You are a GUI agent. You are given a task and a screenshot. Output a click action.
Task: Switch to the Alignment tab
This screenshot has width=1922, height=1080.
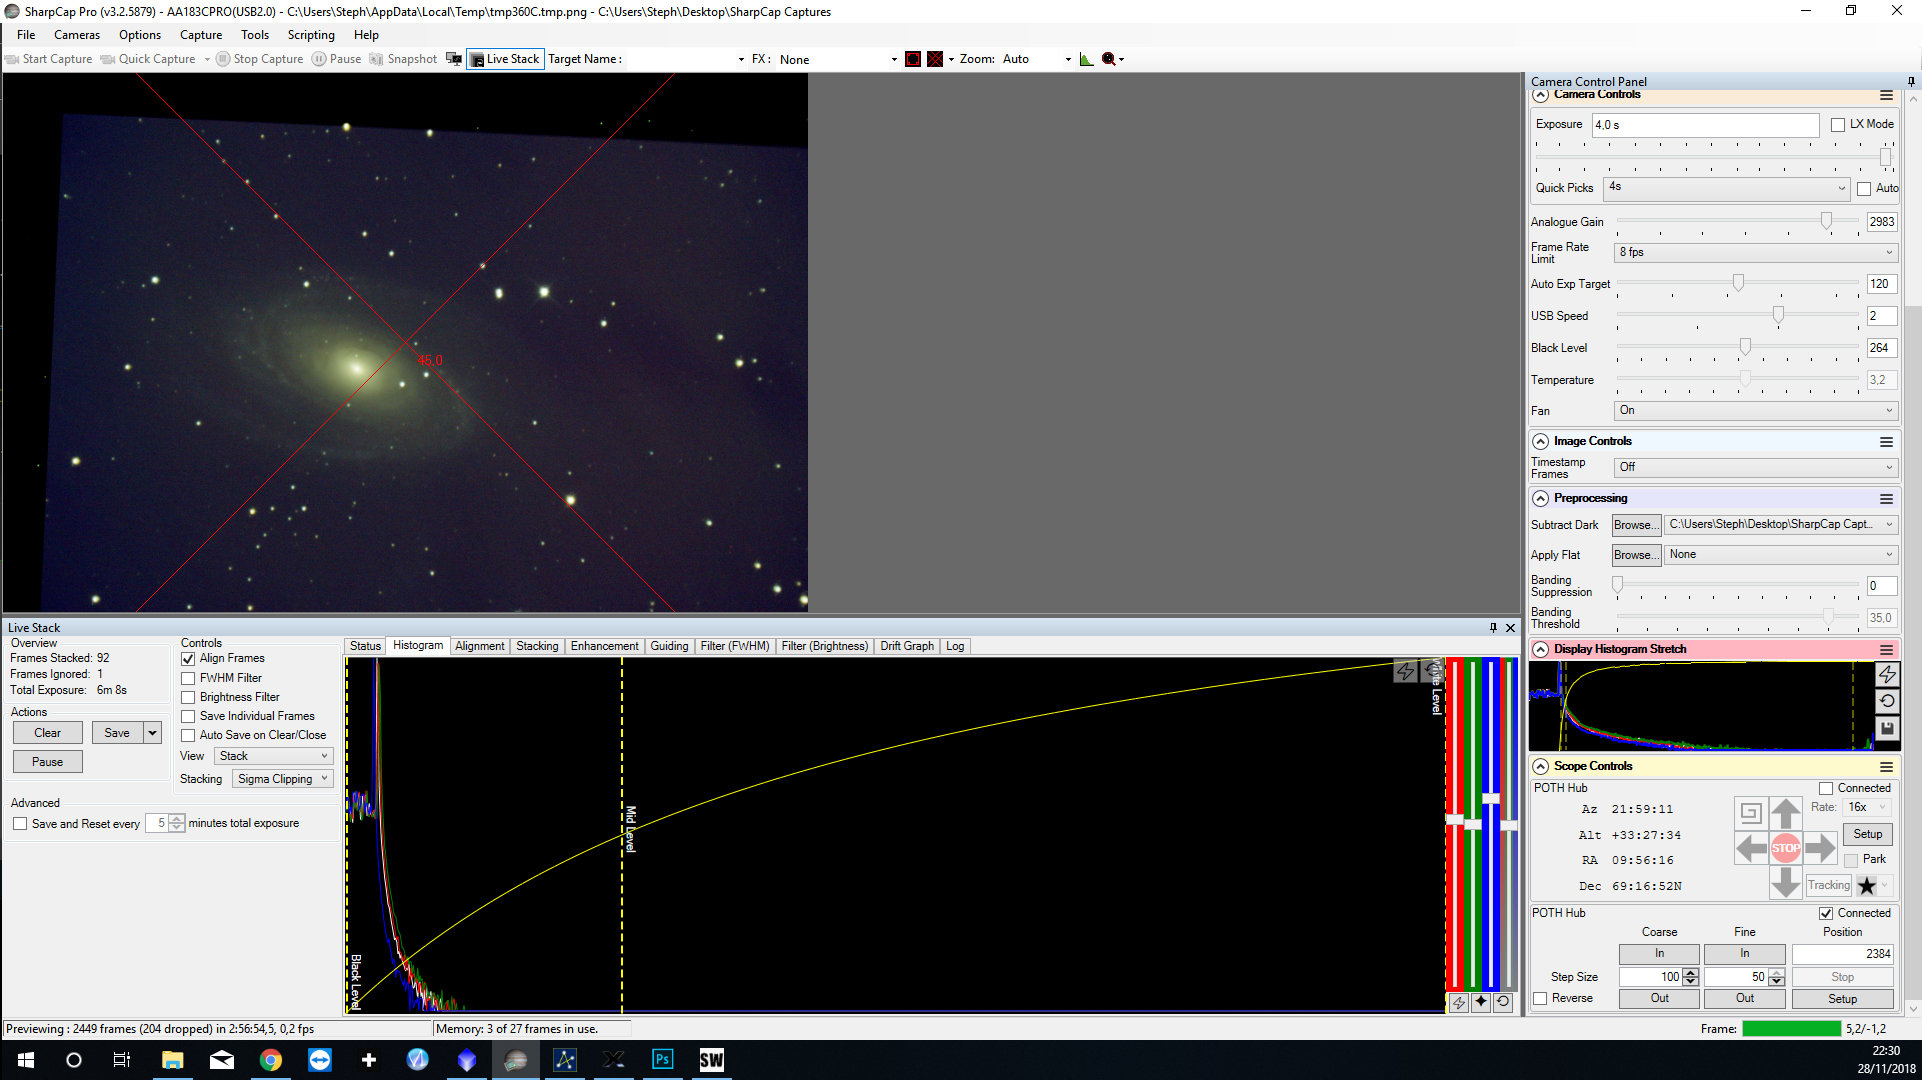[x=479, y=646]
